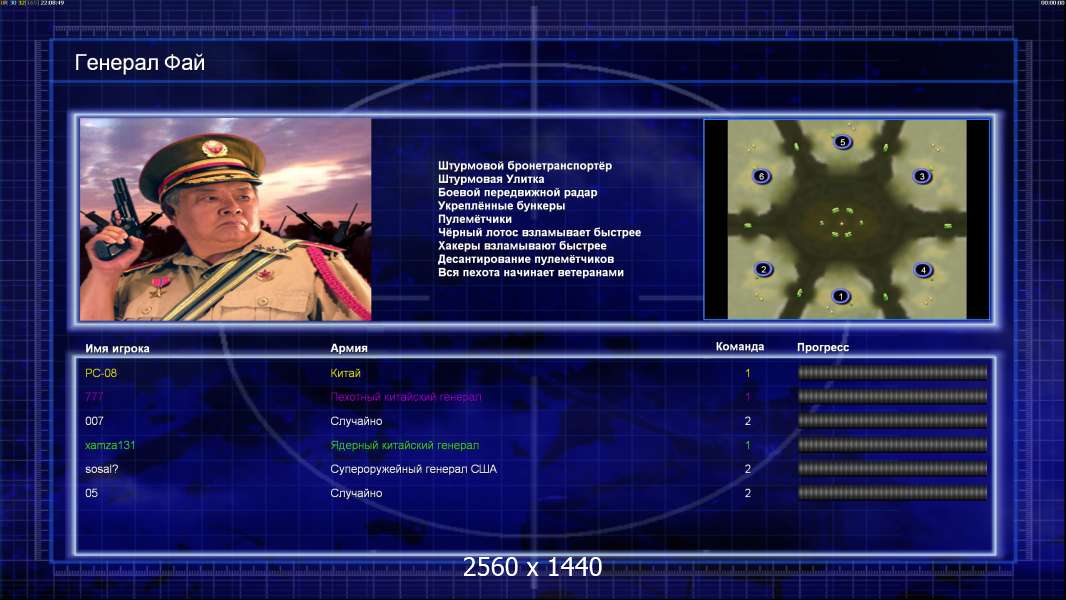Click team number for PC-08 row

tap(748, 373)
